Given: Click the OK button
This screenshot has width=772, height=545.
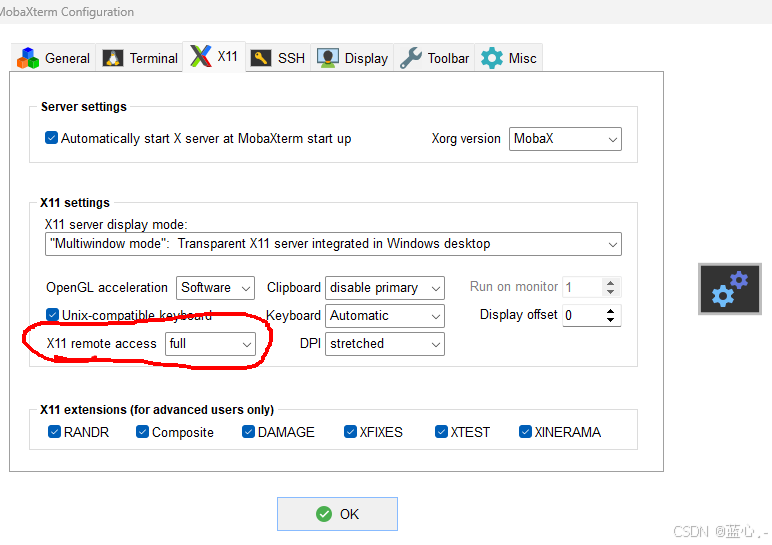Looking at the screenshot, I should pos(337,514).
